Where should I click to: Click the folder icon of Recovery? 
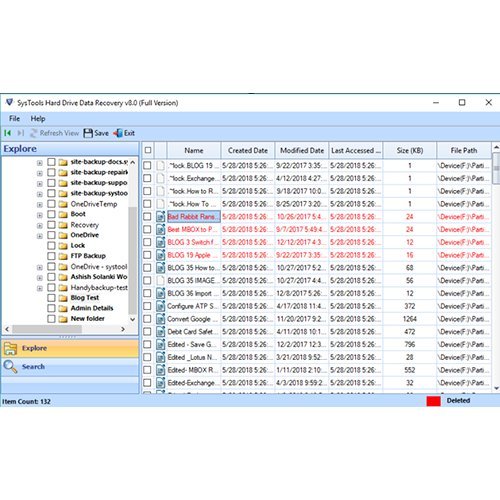point(63,225)
